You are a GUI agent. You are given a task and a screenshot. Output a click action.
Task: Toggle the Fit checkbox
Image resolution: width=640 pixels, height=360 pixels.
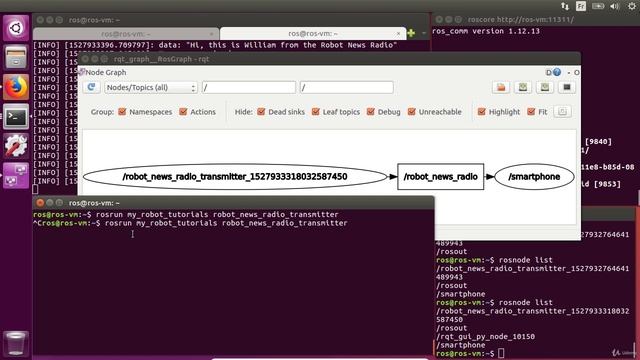531,112
